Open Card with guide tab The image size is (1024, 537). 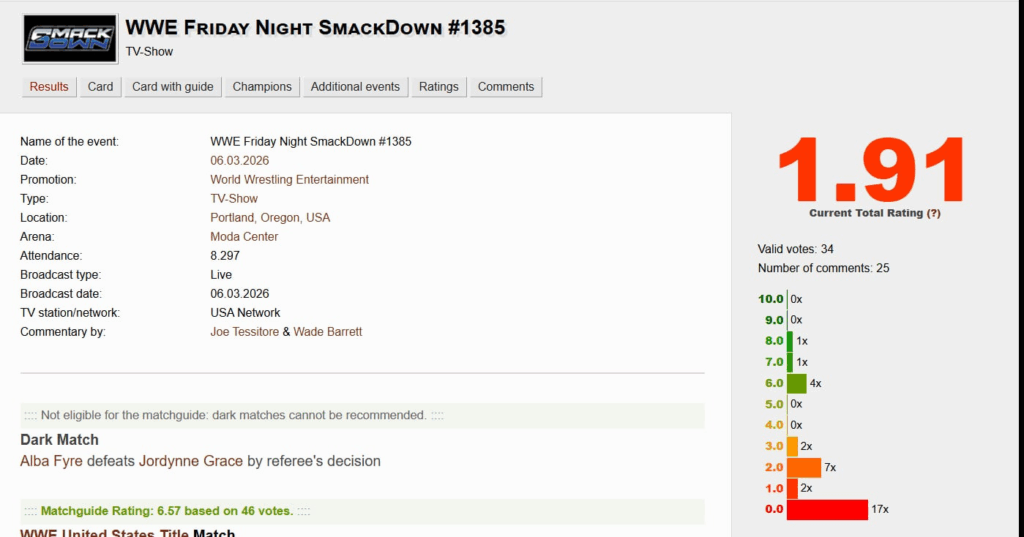coord(173,87)
